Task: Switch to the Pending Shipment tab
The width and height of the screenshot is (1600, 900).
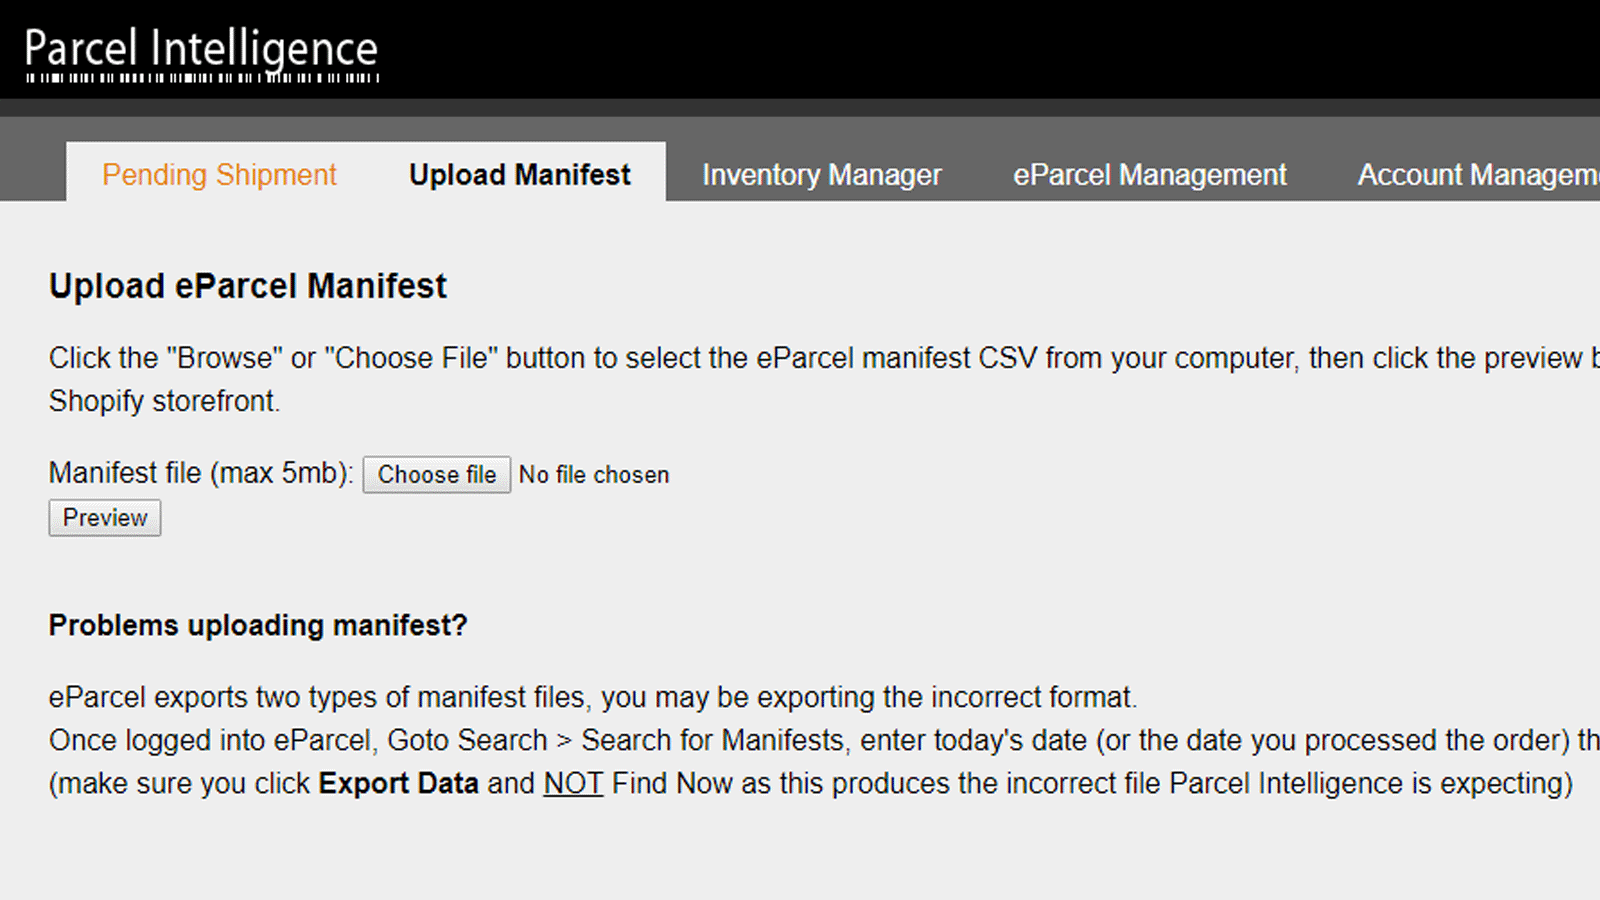Action: click(218, 174)
